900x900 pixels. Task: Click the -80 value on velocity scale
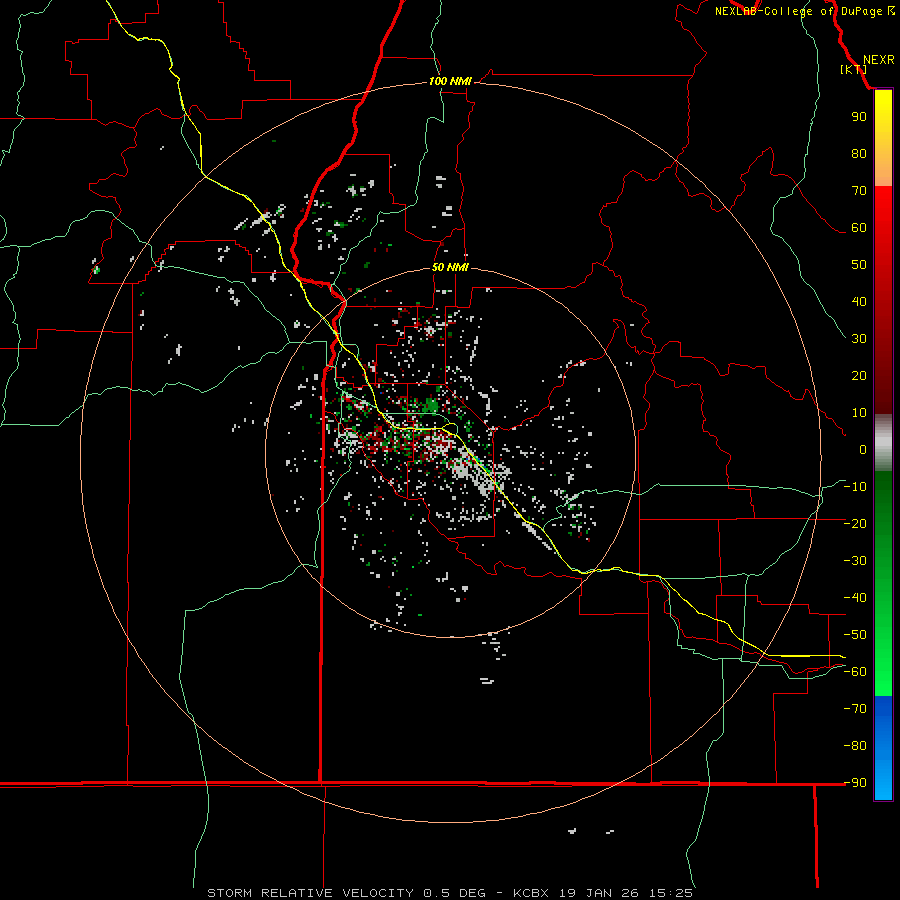855,746
